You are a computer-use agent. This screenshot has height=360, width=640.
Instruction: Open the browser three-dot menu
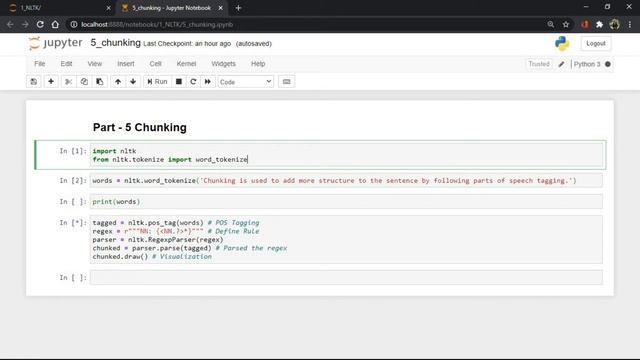click(x=630, y=24)
